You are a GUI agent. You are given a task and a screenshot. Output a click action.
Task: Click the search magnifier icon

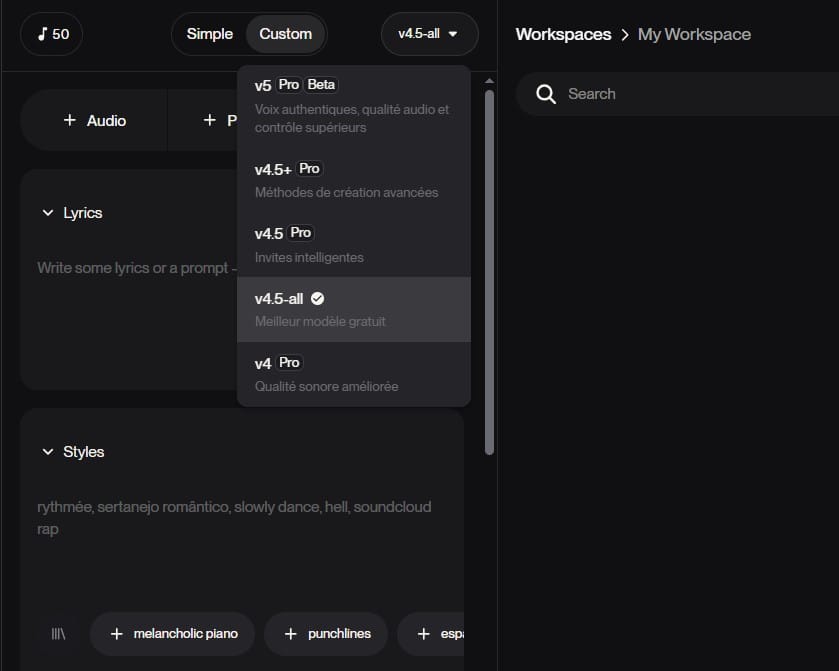click(x=545, y=94)
